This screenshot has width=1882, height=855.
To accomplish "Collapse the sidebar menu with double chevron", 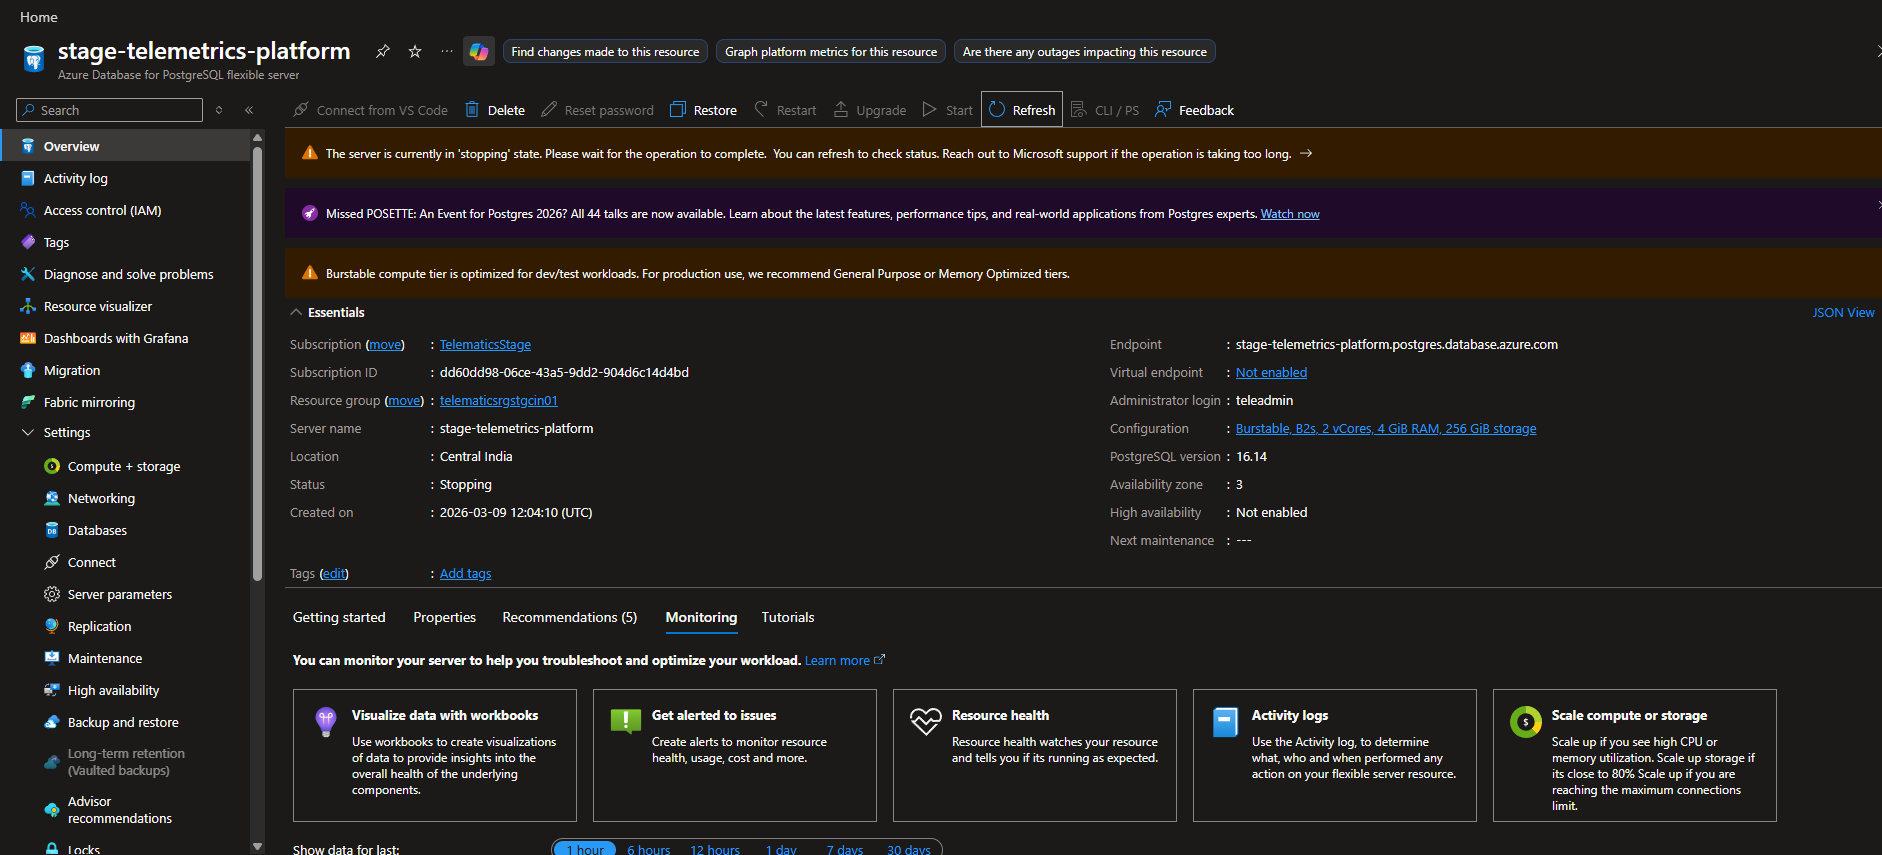I will [x=249, y=110].
